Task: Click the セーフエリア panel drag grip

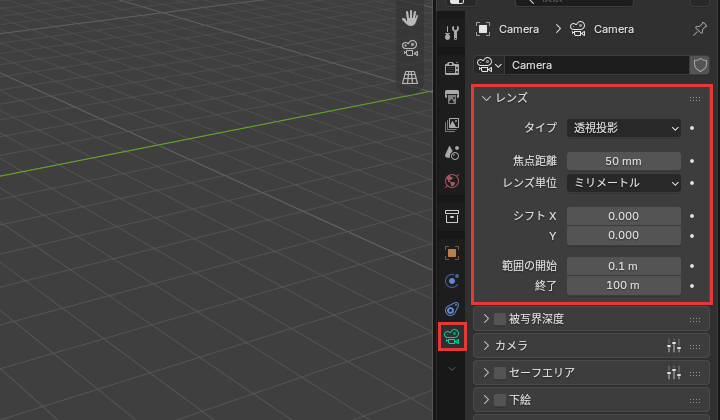Action: (695, 374)
